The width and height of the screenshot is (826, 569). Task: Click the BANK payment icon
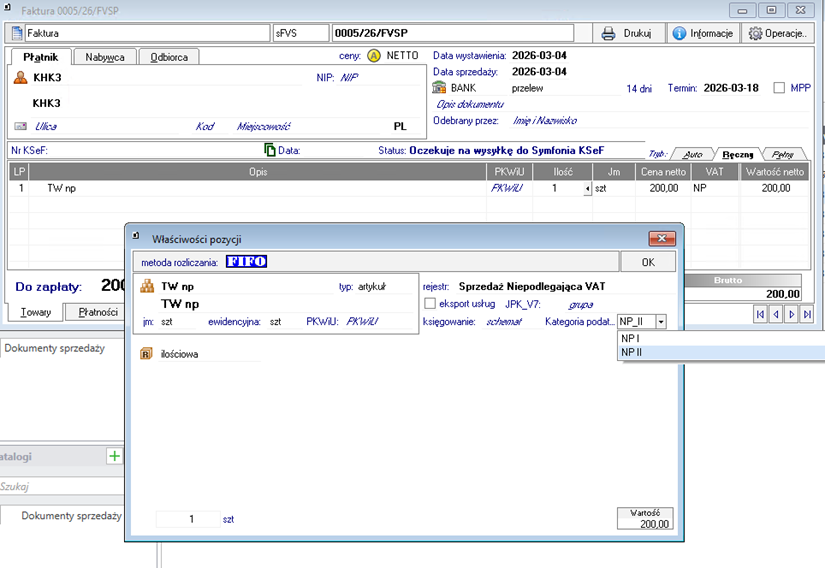440,88
